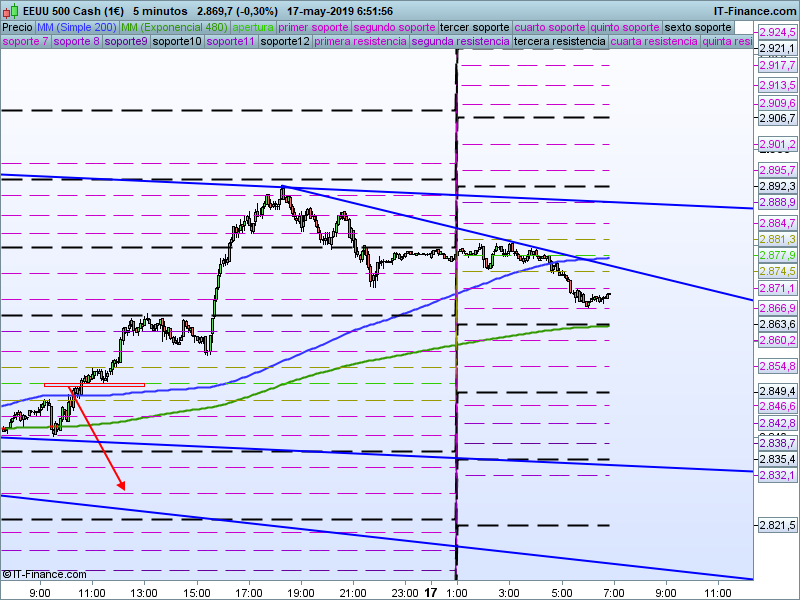Click the 2.906,7 price axis label
The width and height of the screenshot is (800, 600).
point(777,118)
